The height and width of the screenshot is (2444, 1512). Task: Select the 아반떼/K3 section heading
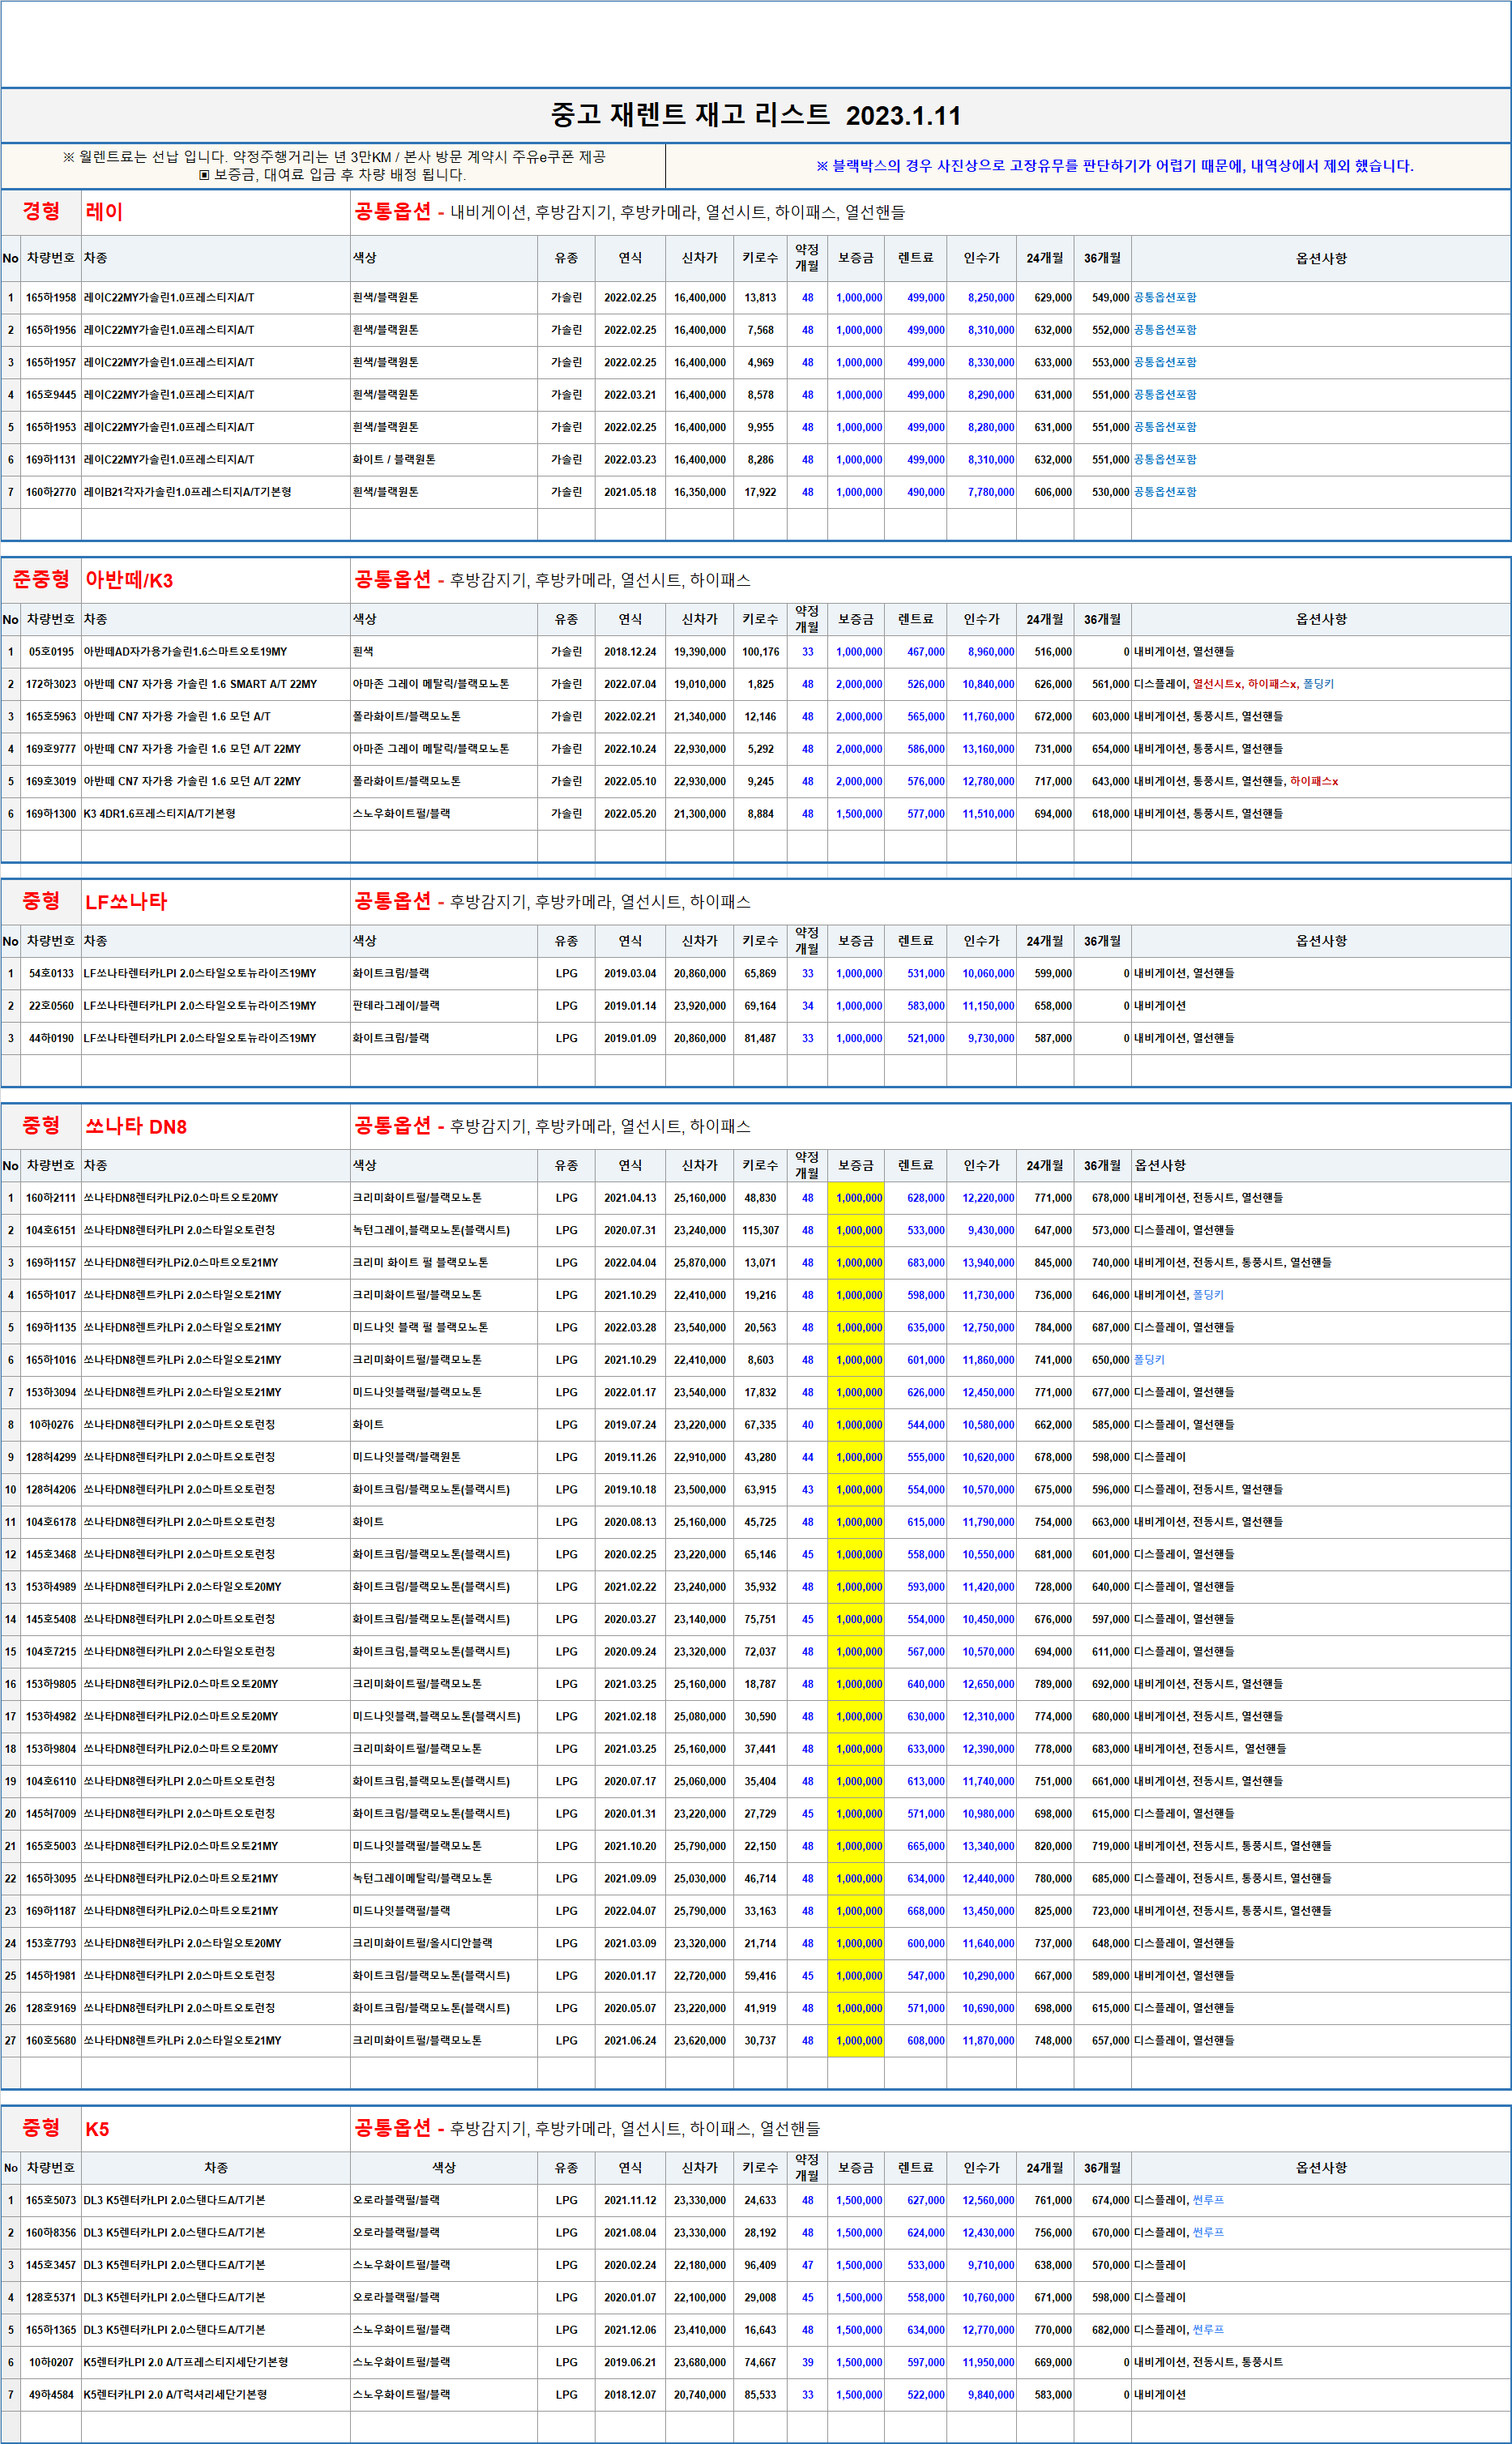(129, 580)
